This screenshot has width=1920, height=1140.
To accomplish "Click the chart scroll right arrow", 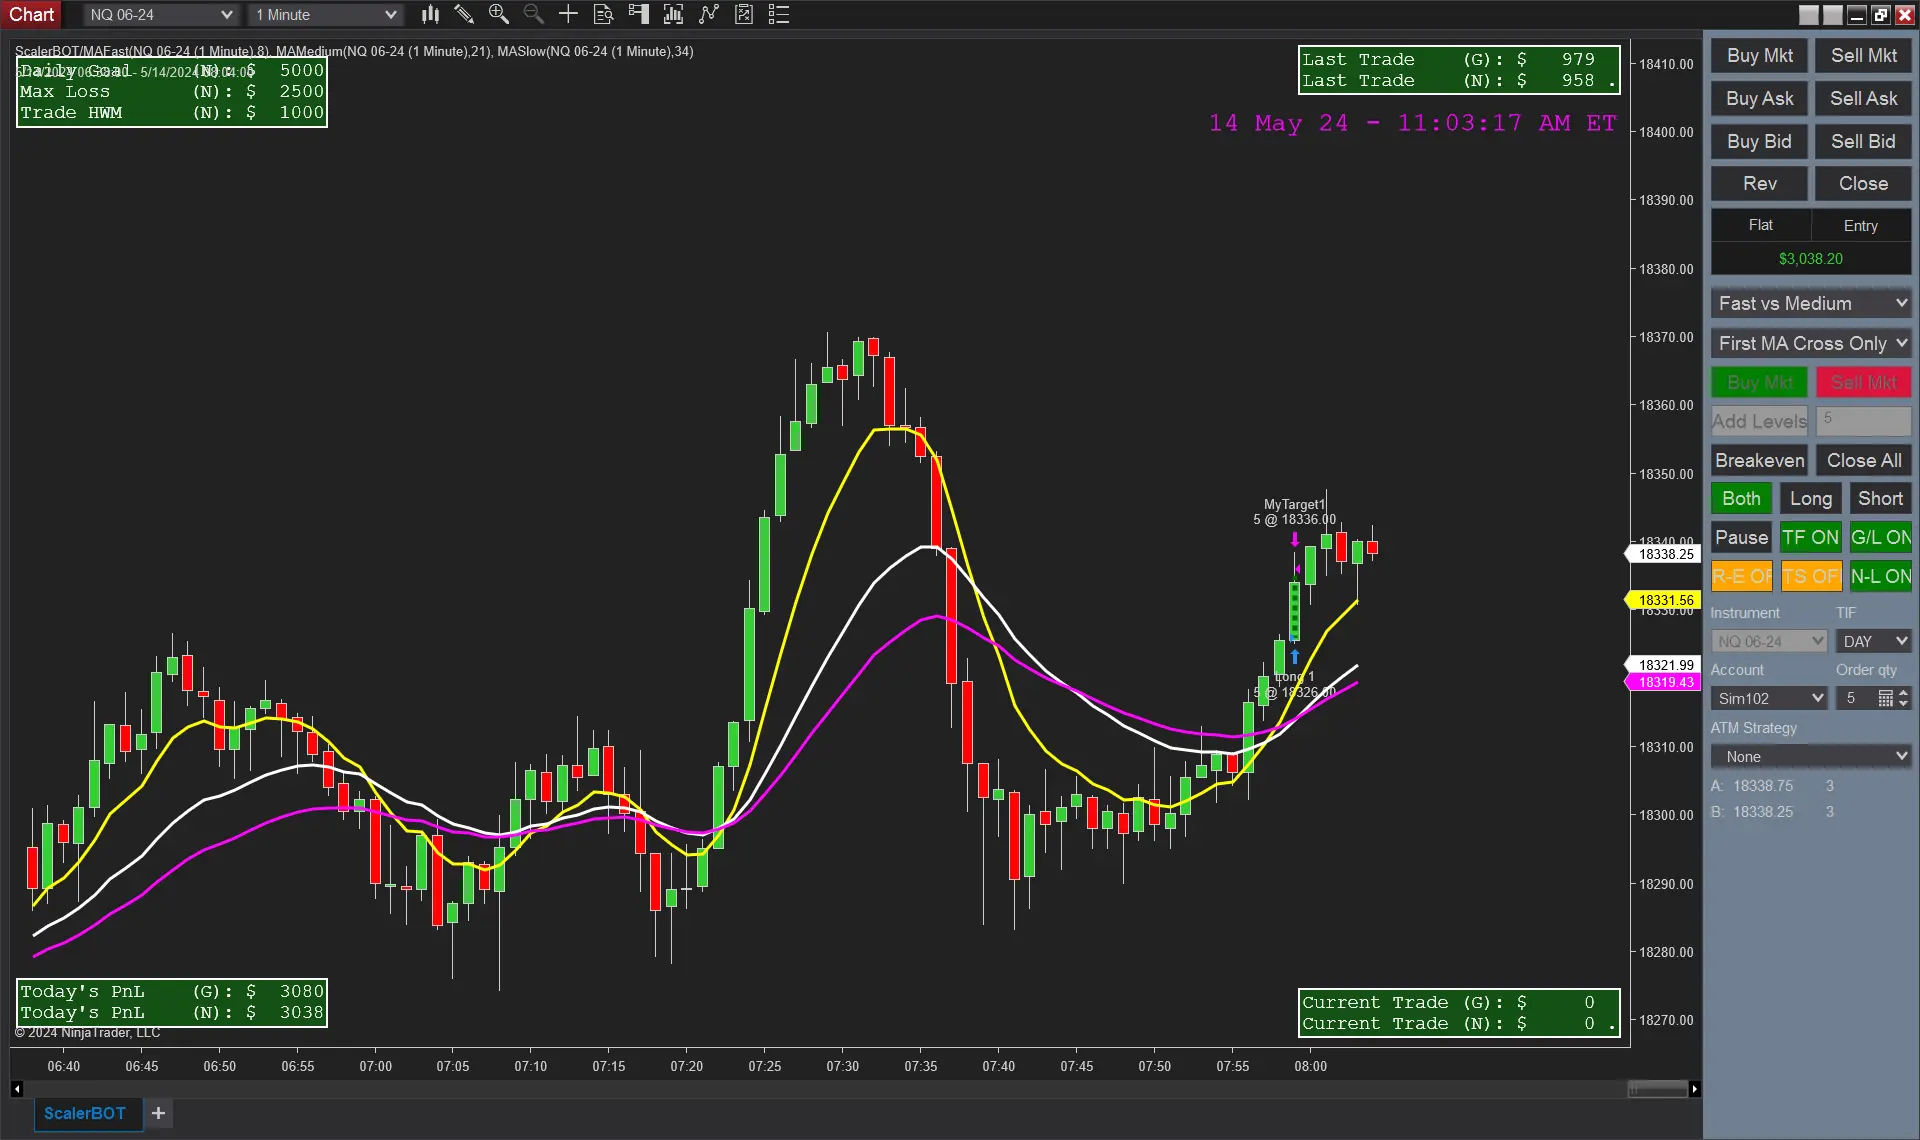I will click(x=1694, y=1089).
